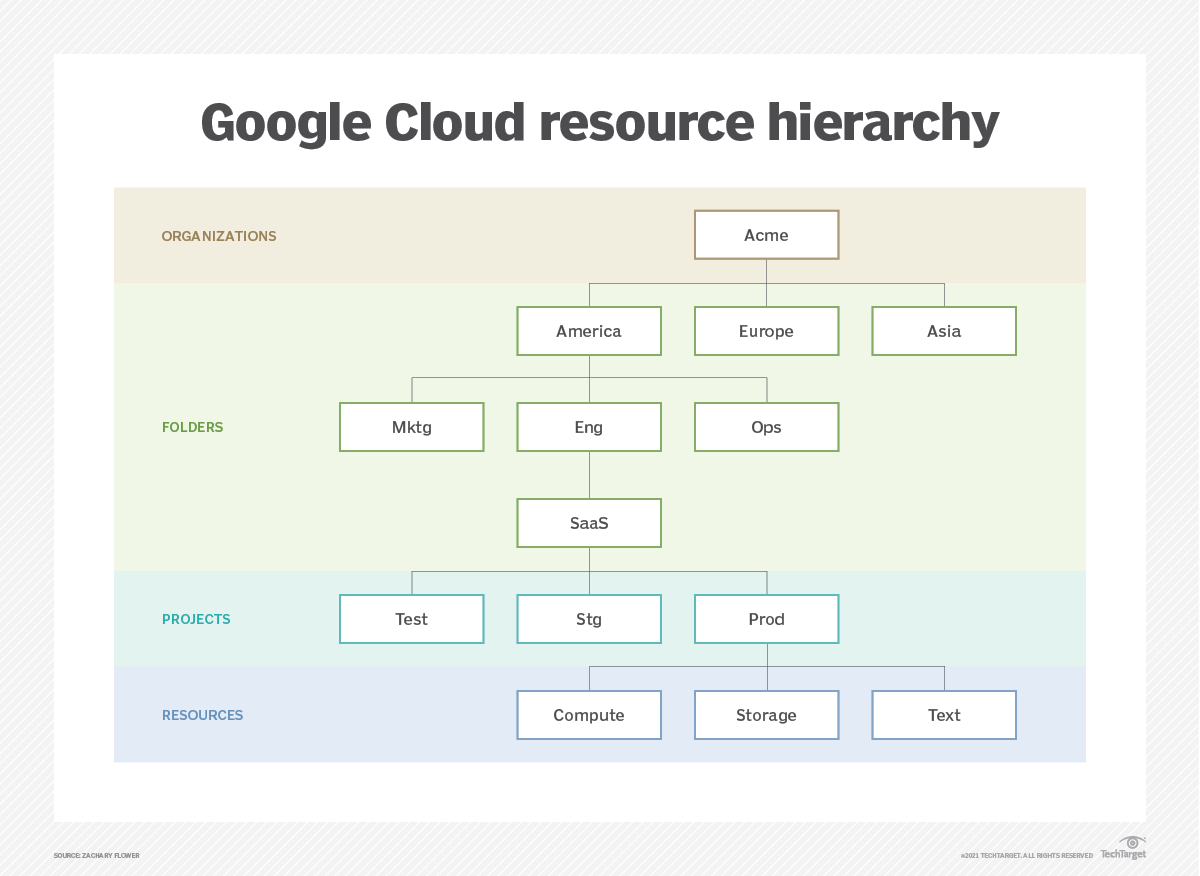Click the ORGANIZATIONS row label
The width and height of the screenshot is (1200, 876).
tap(219, 236)
